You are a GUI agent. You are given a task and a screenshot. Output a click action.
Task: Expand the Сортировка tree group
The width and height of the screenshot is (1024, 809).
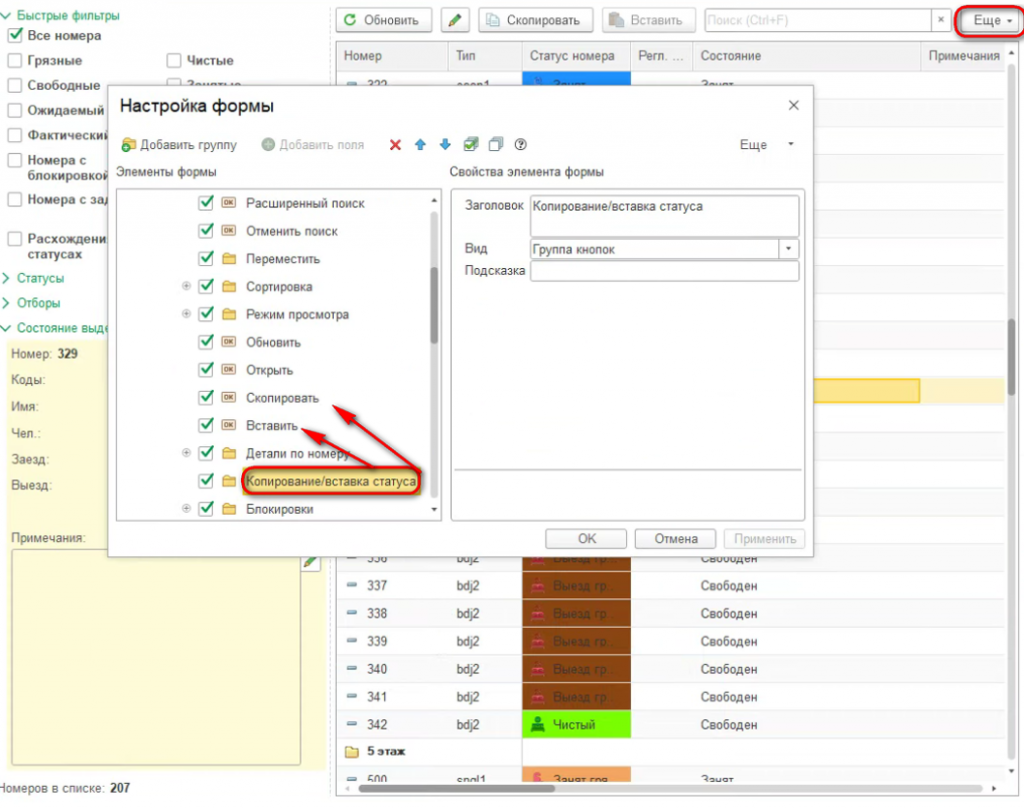[x=186, y=286]
